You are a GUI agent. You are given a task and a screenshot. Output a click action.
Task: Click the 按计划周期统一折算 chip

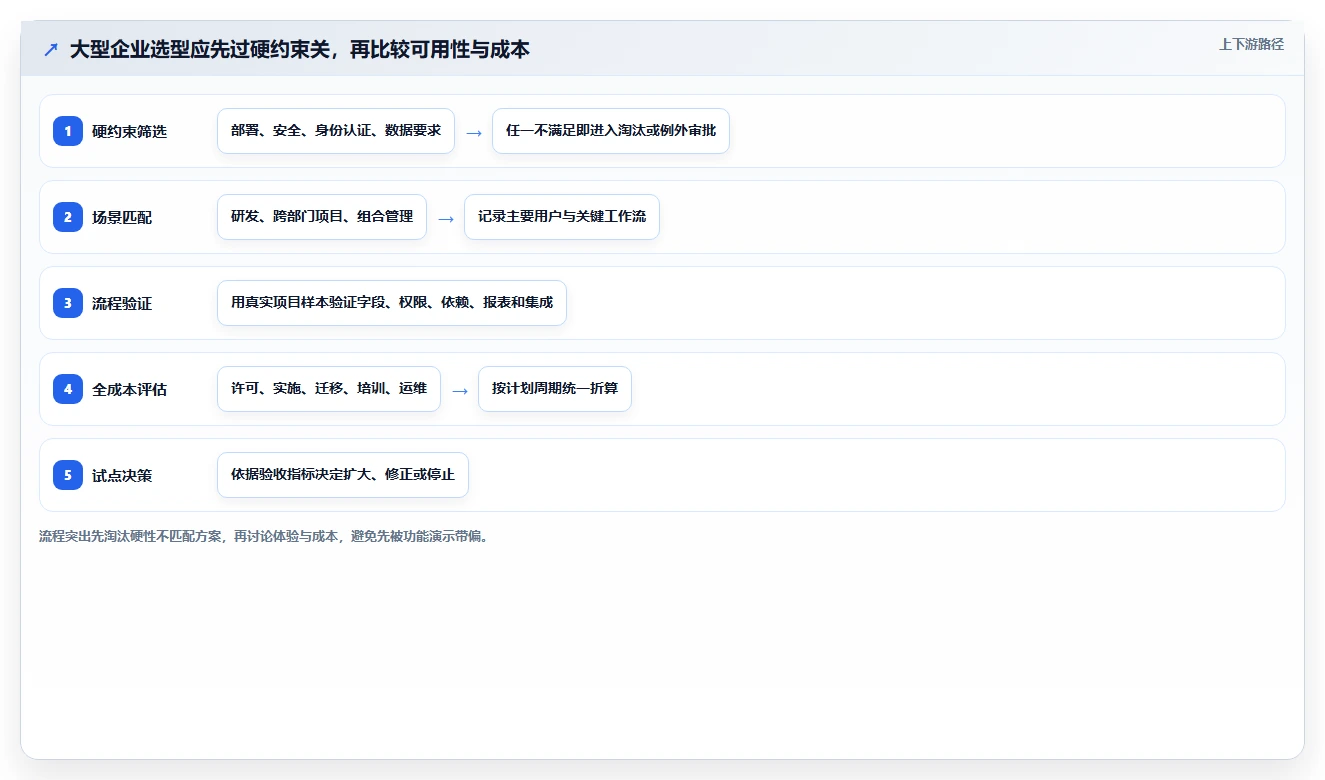click(x=555, y=389)
